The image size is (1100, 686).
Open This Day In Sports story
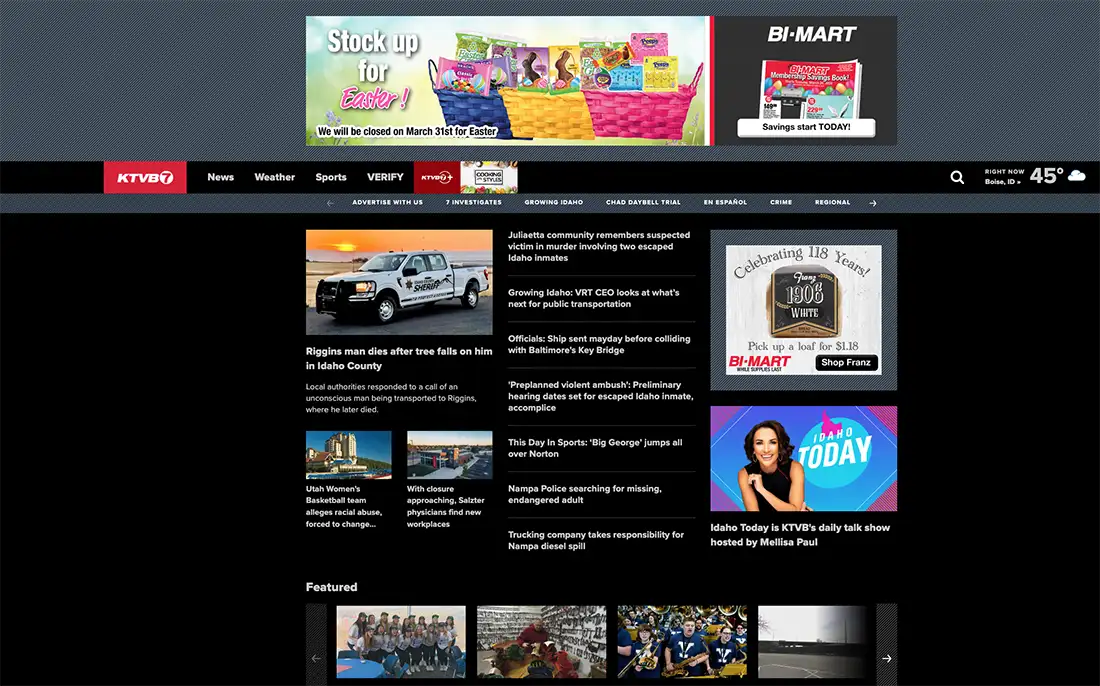[x=595, y=448]
